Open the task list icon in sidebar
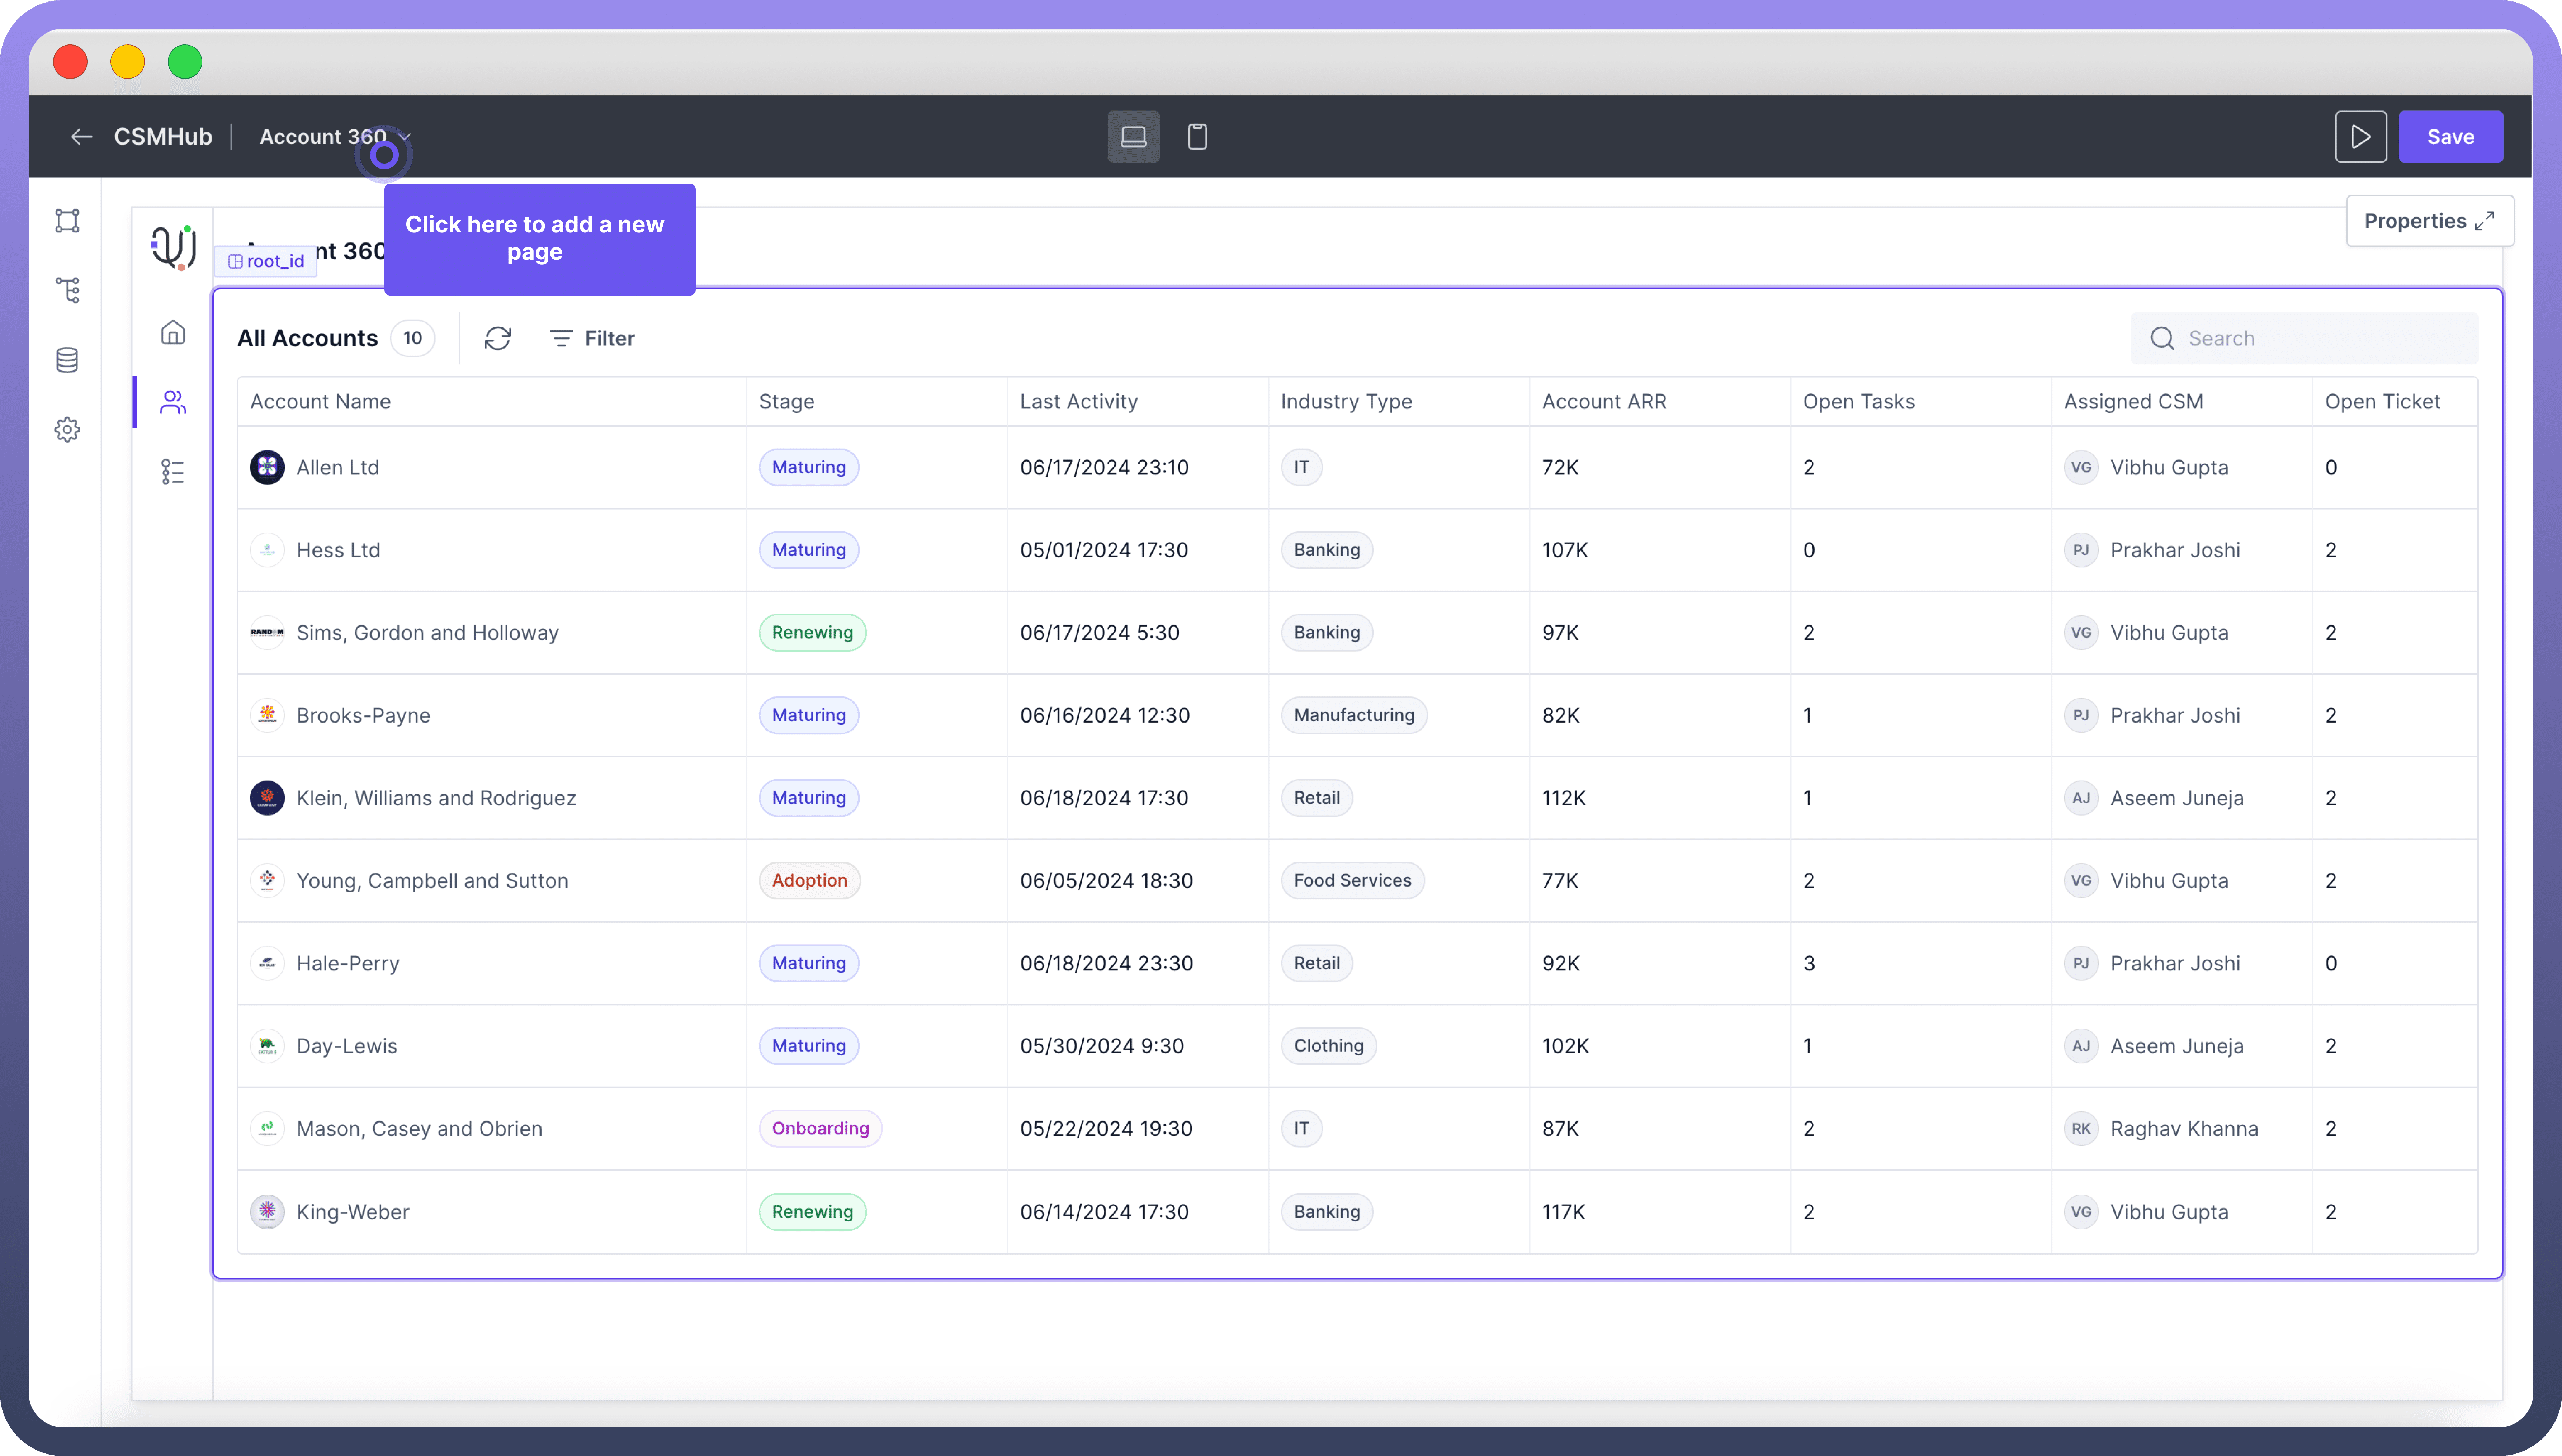Image resolution: width=2562 pixels, height=1456 pixels. click(x=173, y=472)
